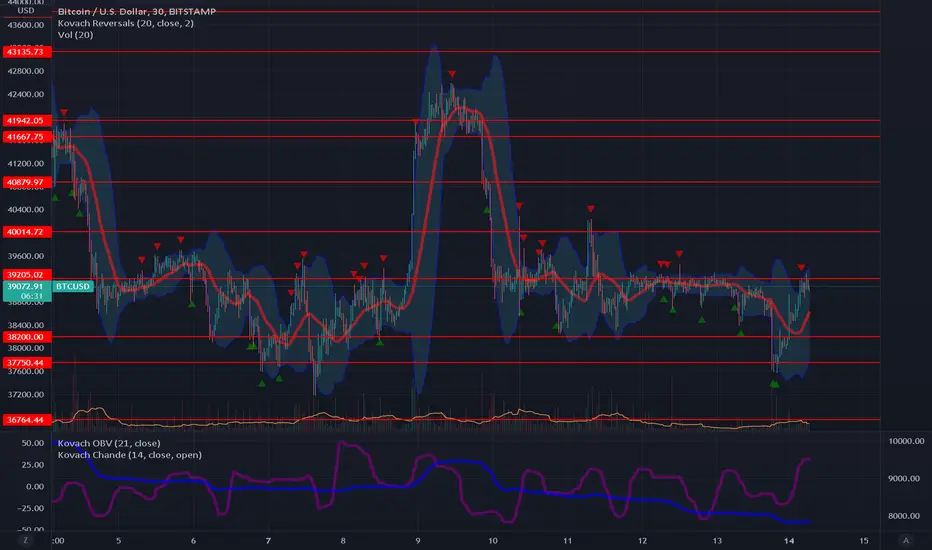Click the 0.00 value on the Chande scale
Viewport: 932px width, 550px height.
(34, 486)
